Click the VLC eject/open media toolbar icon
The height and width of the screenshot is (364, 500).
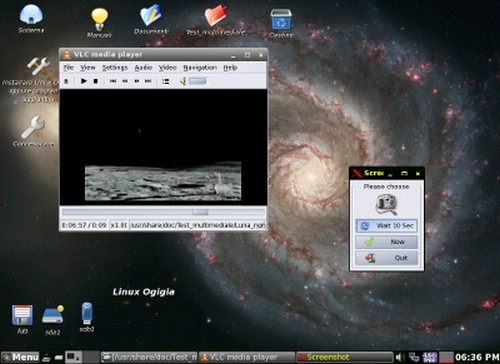coord(66,81)
